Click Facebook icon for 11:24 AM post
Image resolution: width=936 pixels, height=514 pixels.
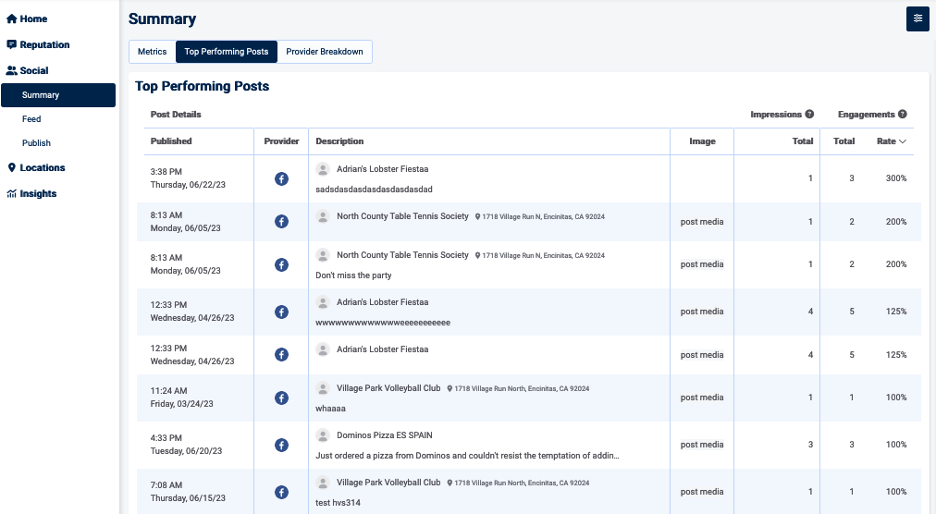[x=282, y=398]
